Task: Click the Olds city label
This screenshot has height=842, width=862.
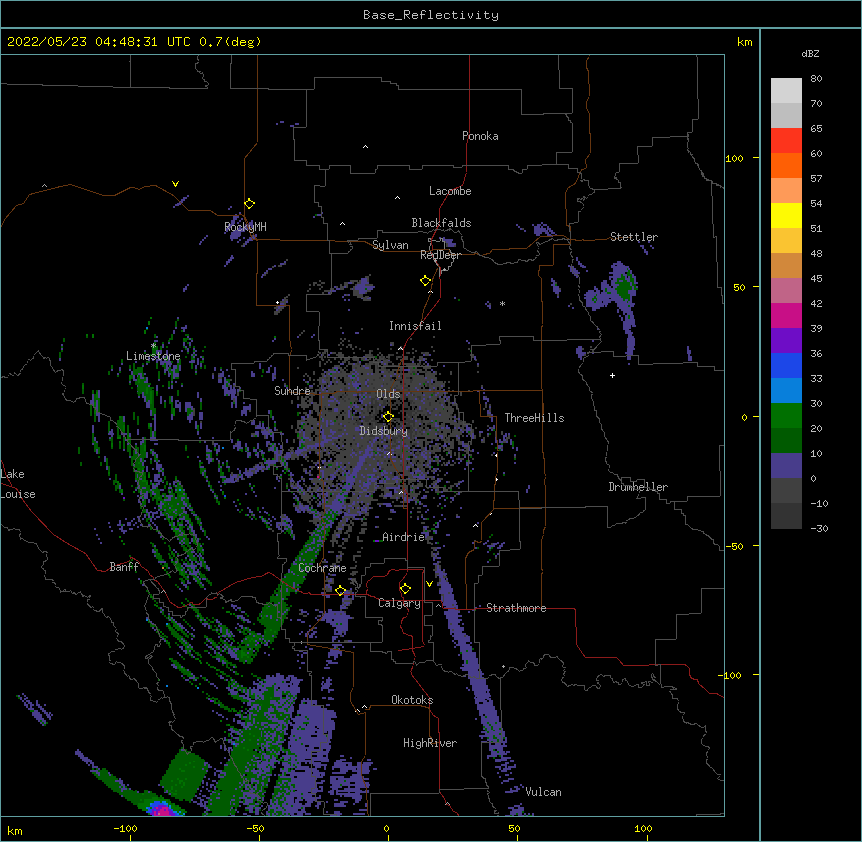Action: pyautogui.click(x=388, y=394)
